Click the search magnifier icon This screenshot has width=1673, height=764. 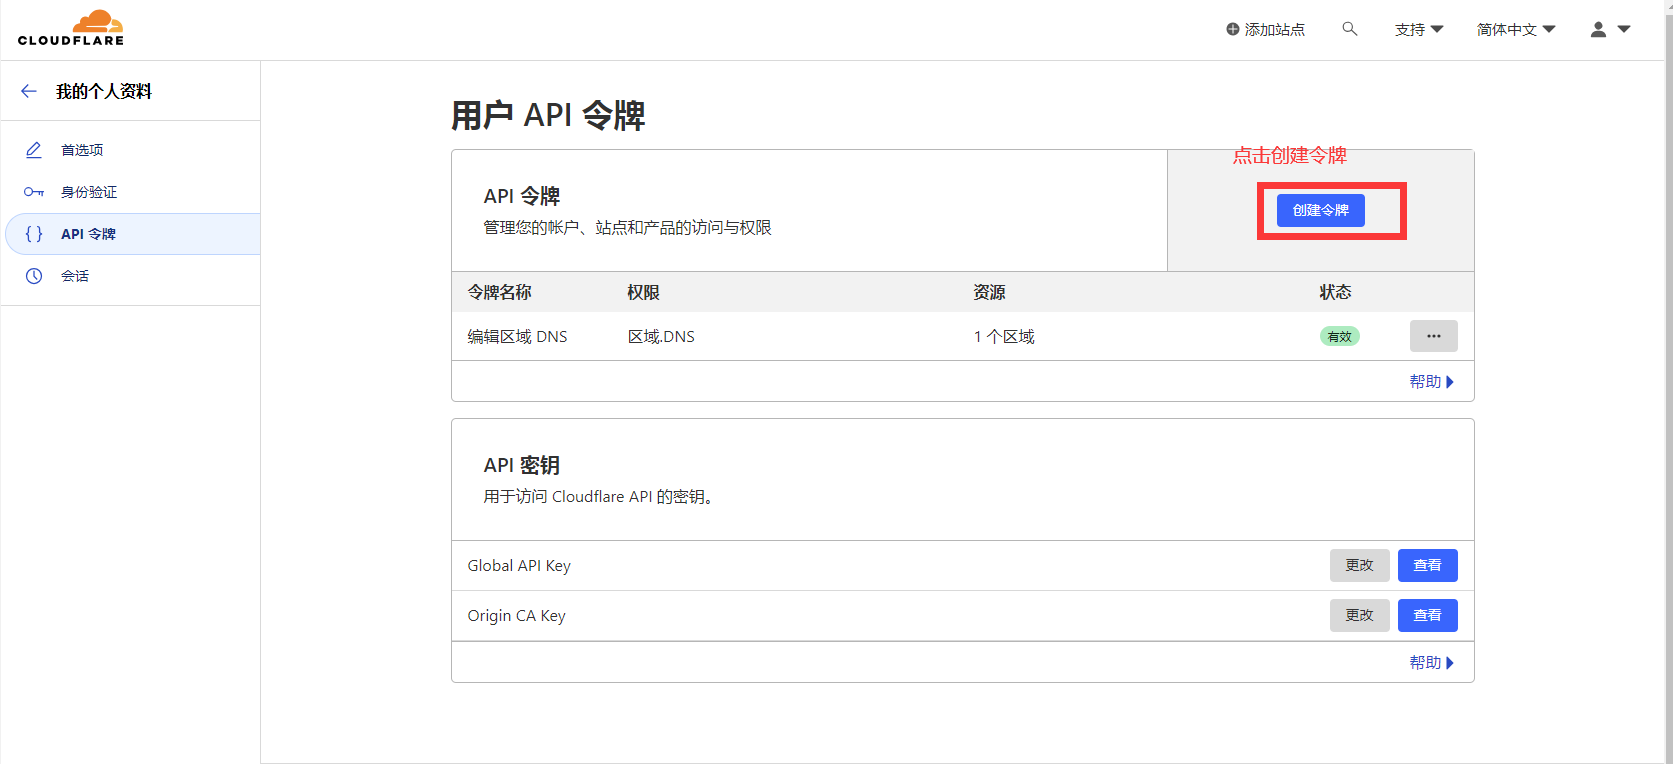[x=1350, y=29]
